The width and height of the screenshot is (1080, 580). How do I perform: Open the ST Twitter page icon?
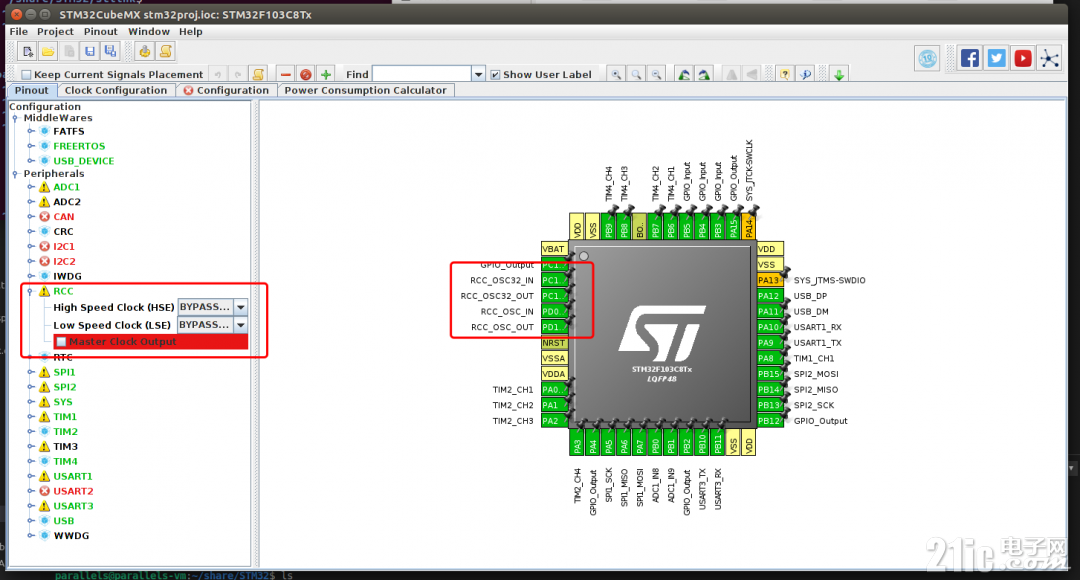tap(997, 58)
